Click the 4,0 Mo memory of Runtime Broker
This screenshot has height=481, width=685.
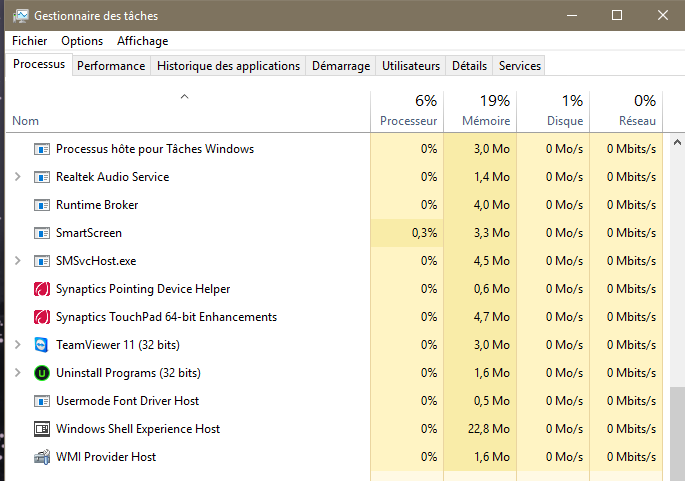coord(491,205)
